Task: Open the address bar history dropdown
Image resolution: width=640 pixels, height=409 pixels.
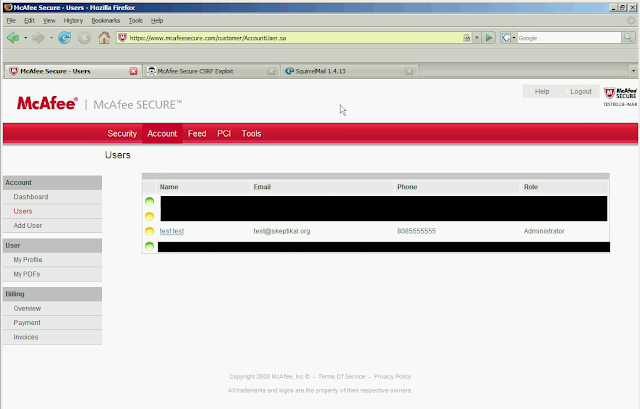Action: click(x=477, y=38)
